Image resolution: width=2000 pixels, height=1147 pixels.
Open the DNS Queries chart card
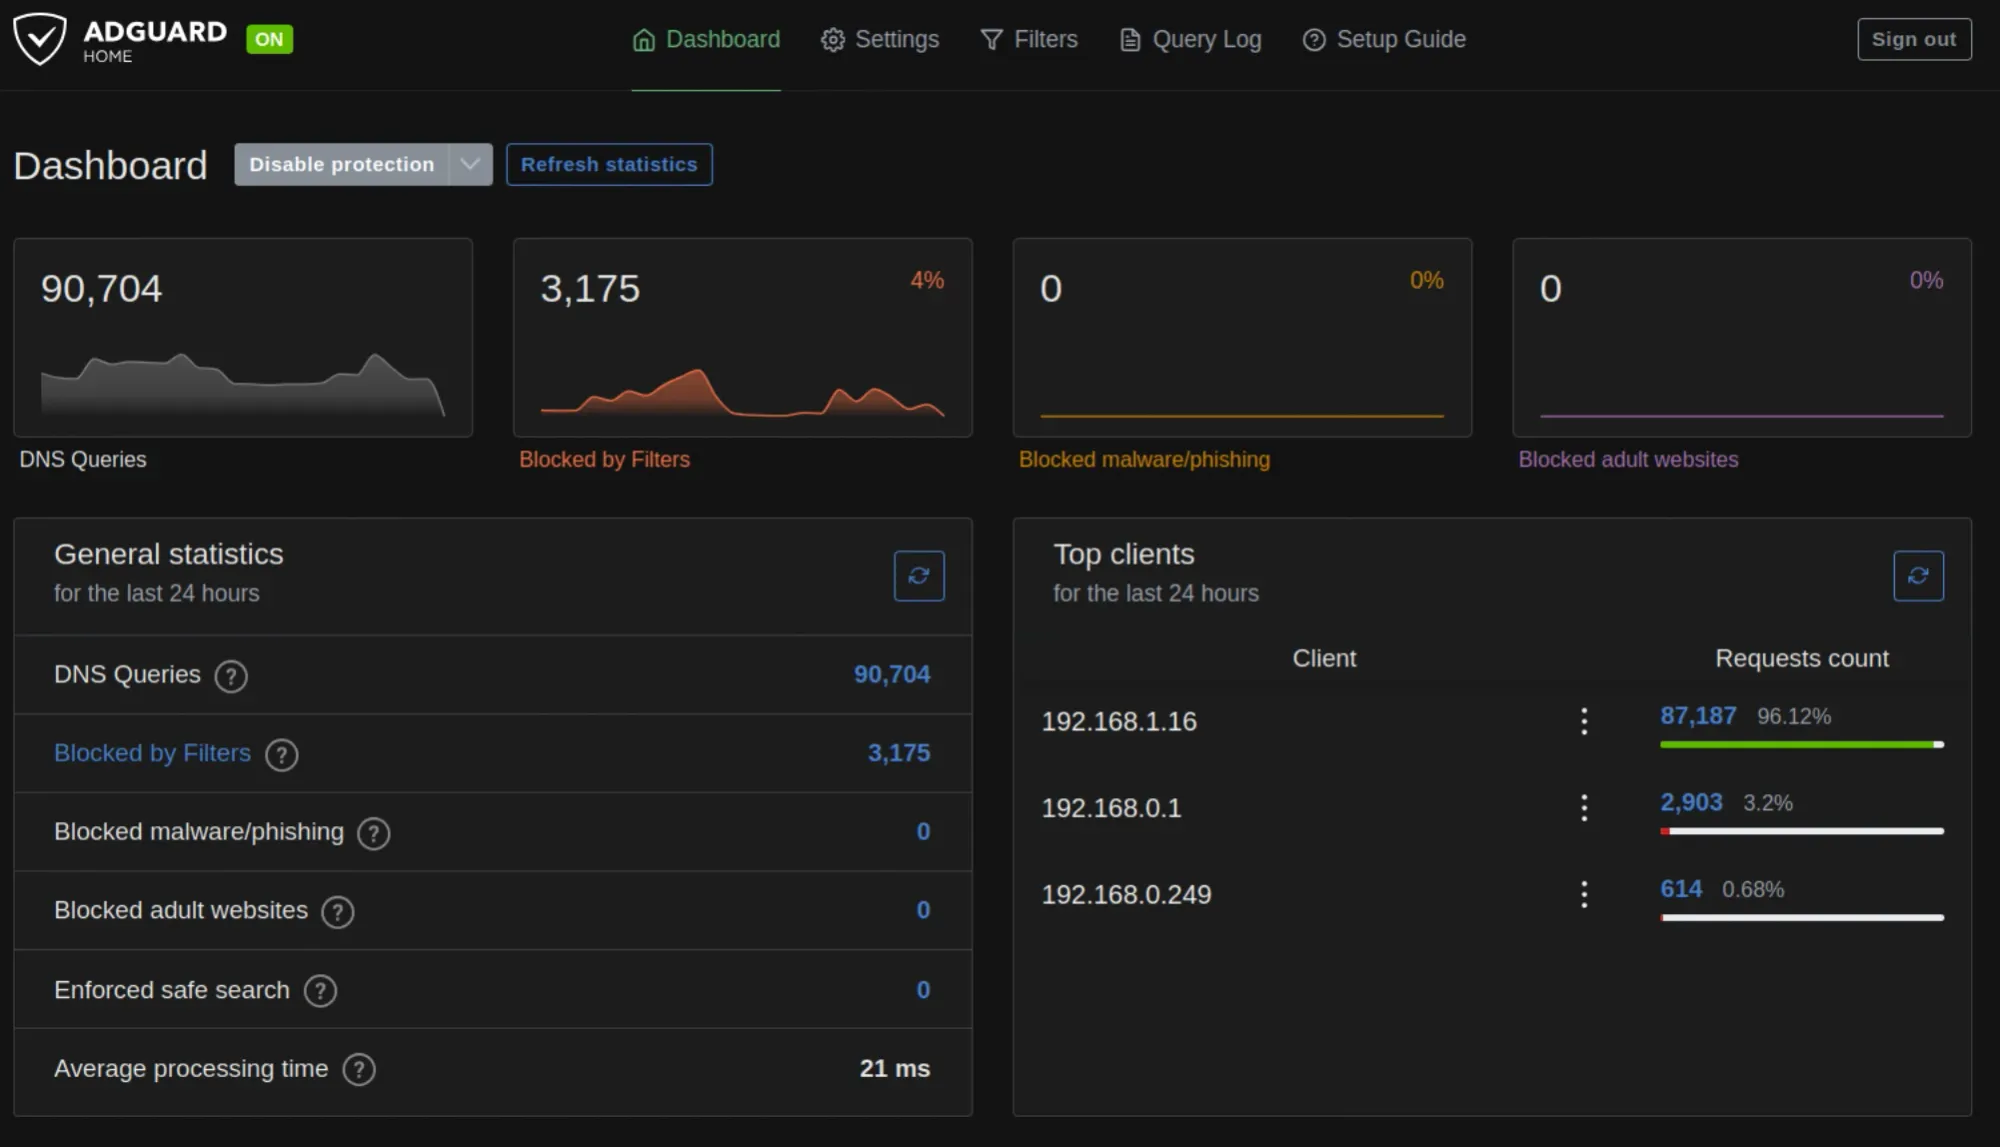[243, 337]
